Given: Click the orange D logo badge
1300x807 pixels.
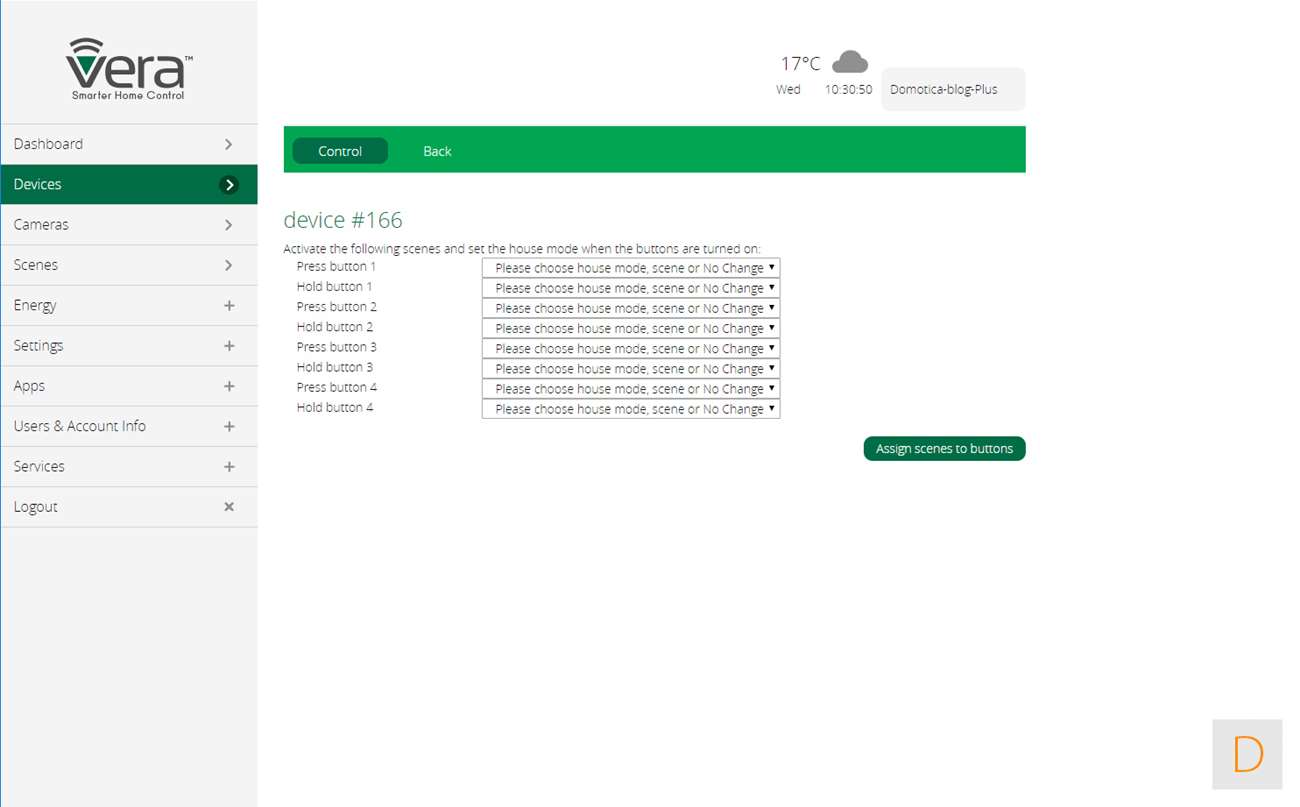Looking at the screenshot, I should 1247,754.
